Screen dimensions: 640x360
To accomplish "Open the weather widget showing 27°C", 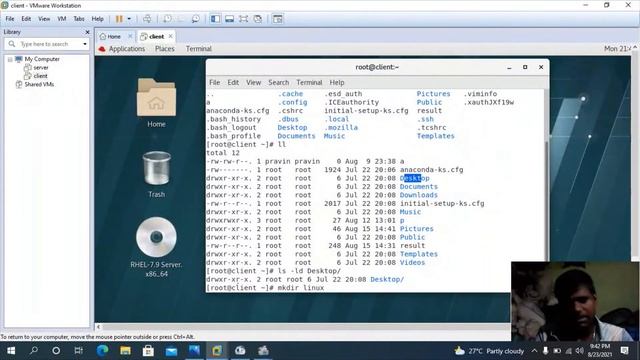I will [x=489, y=351].
